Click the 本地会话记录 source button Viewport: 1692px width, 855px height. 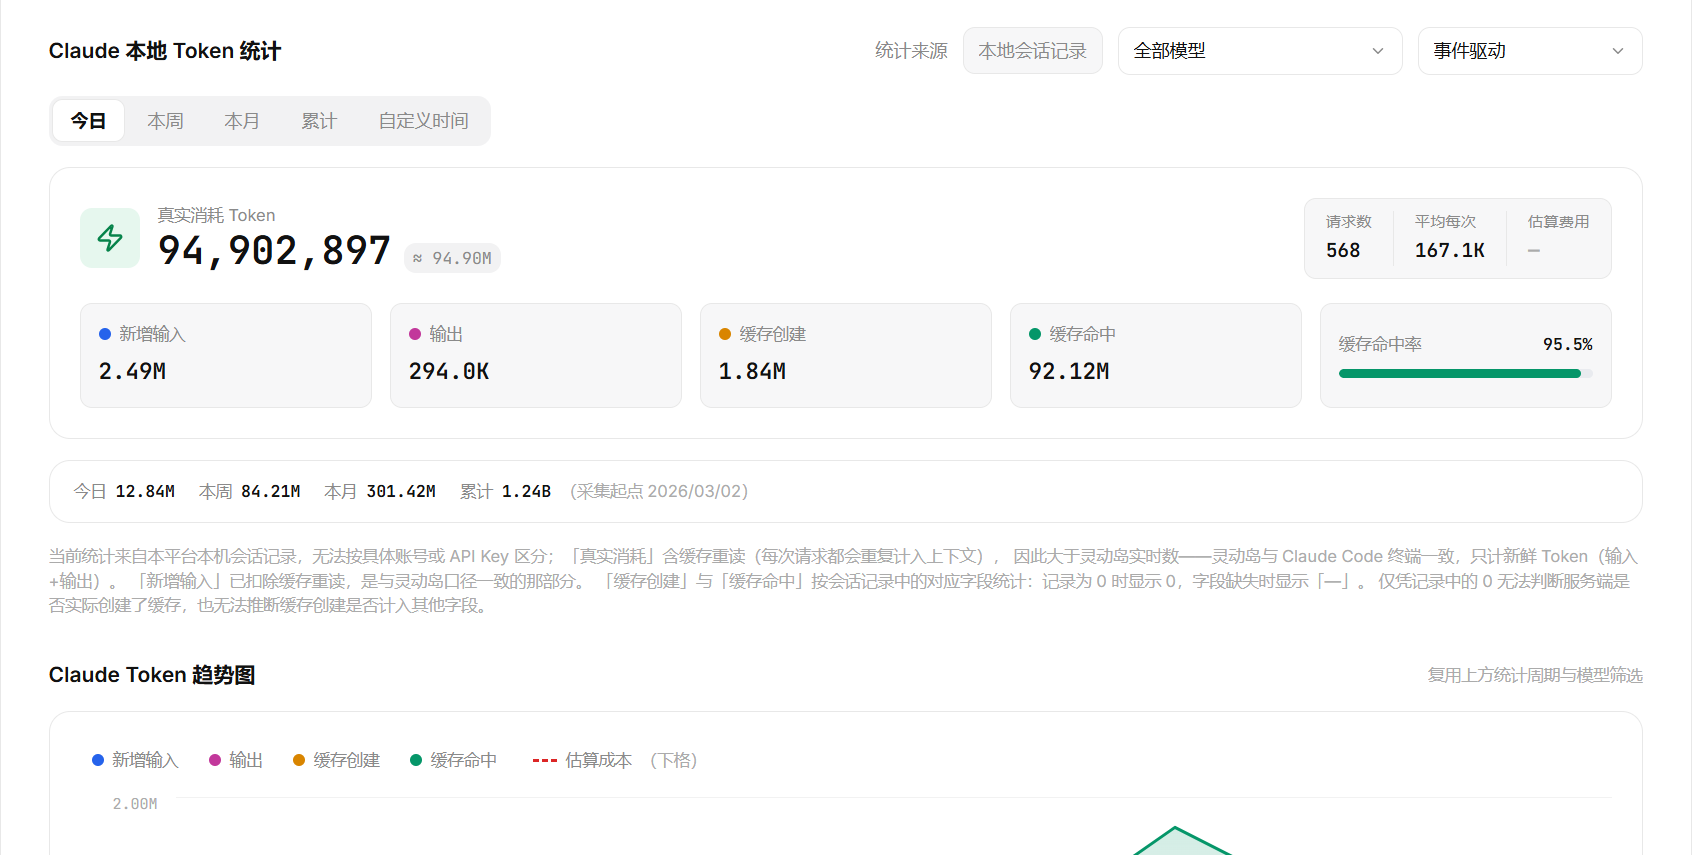1032,51
